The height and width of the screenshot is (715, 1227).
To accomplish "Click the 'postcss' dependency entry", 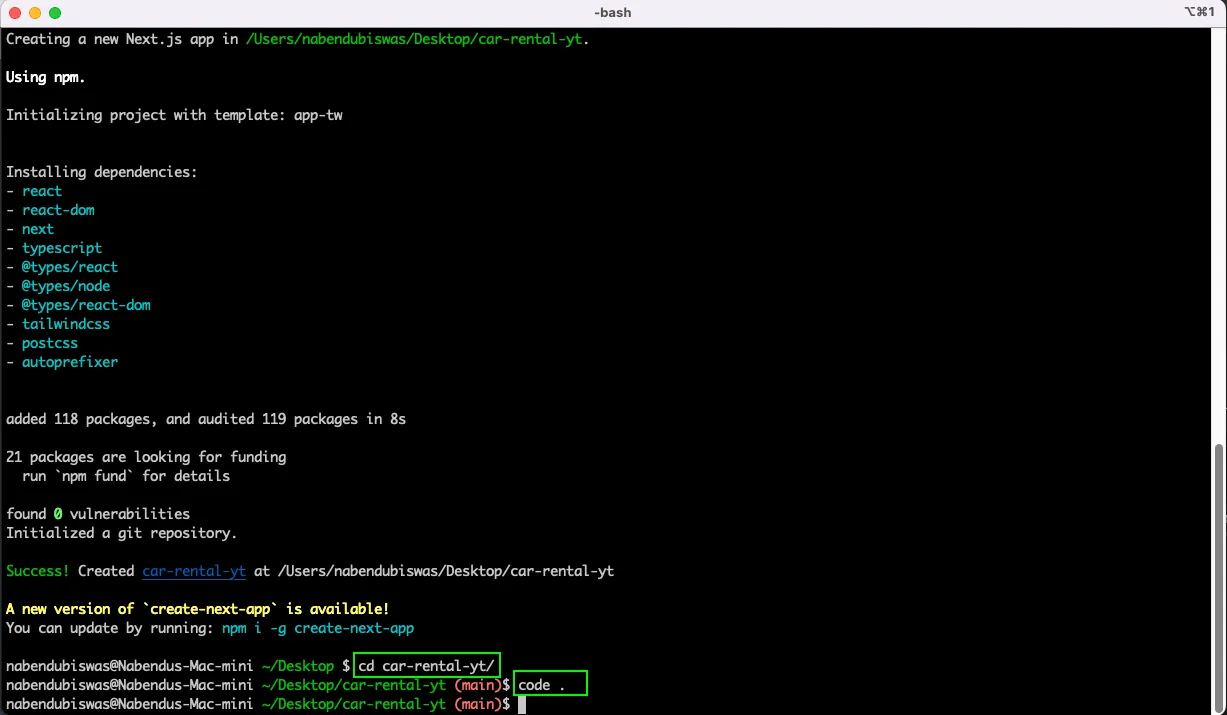I will [x=50, y=343].
